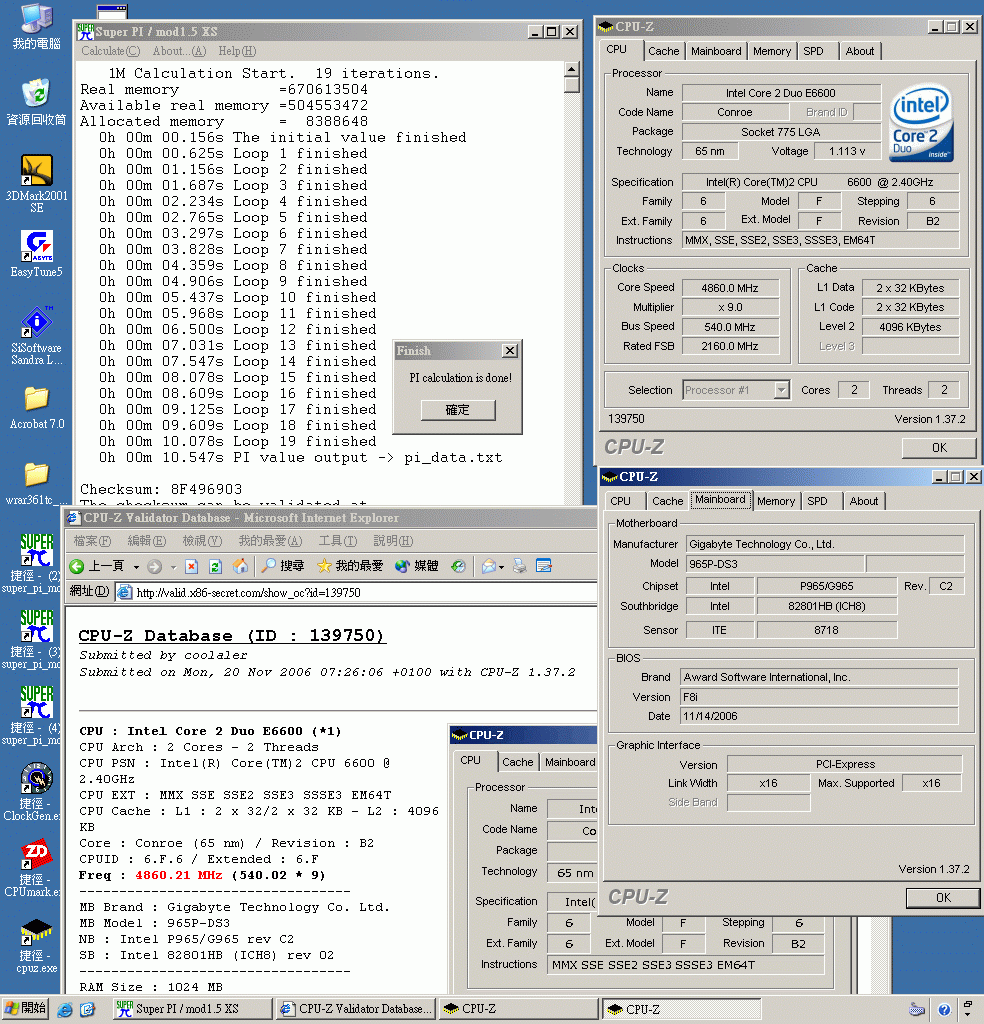Image resolution: width=984 pixels, height=1024 pixels.
Task: Click IE Mail envelope icon
Action: point(488,566)
